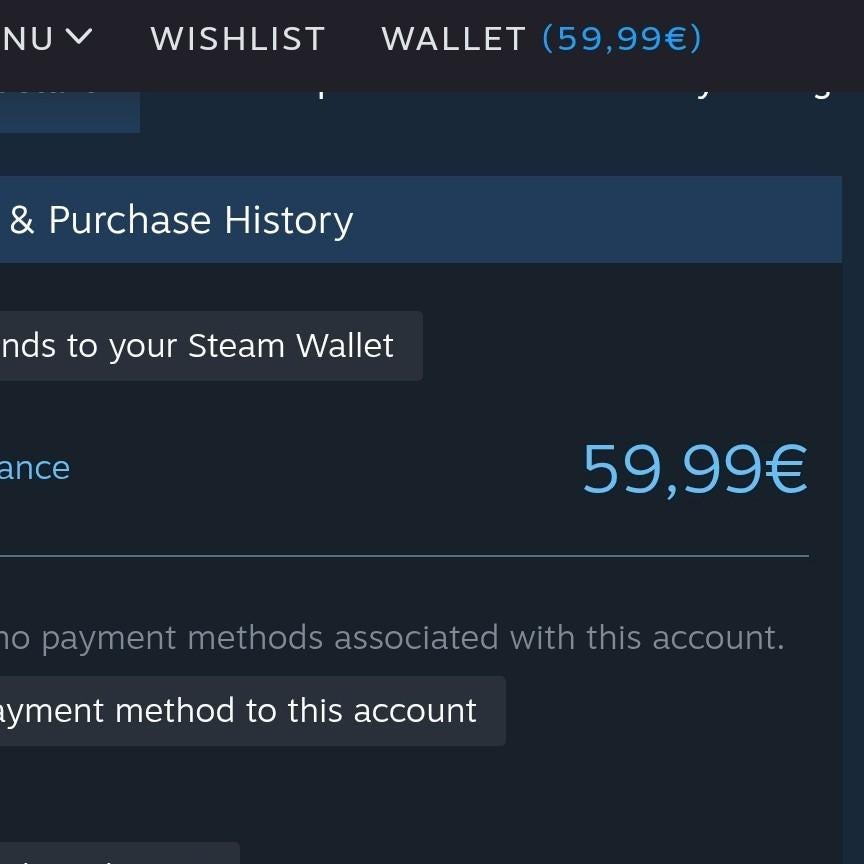Viewport: 864px width, 864px height.
Task: Open the WISHLIST page
Action: [x=237, y=38]
